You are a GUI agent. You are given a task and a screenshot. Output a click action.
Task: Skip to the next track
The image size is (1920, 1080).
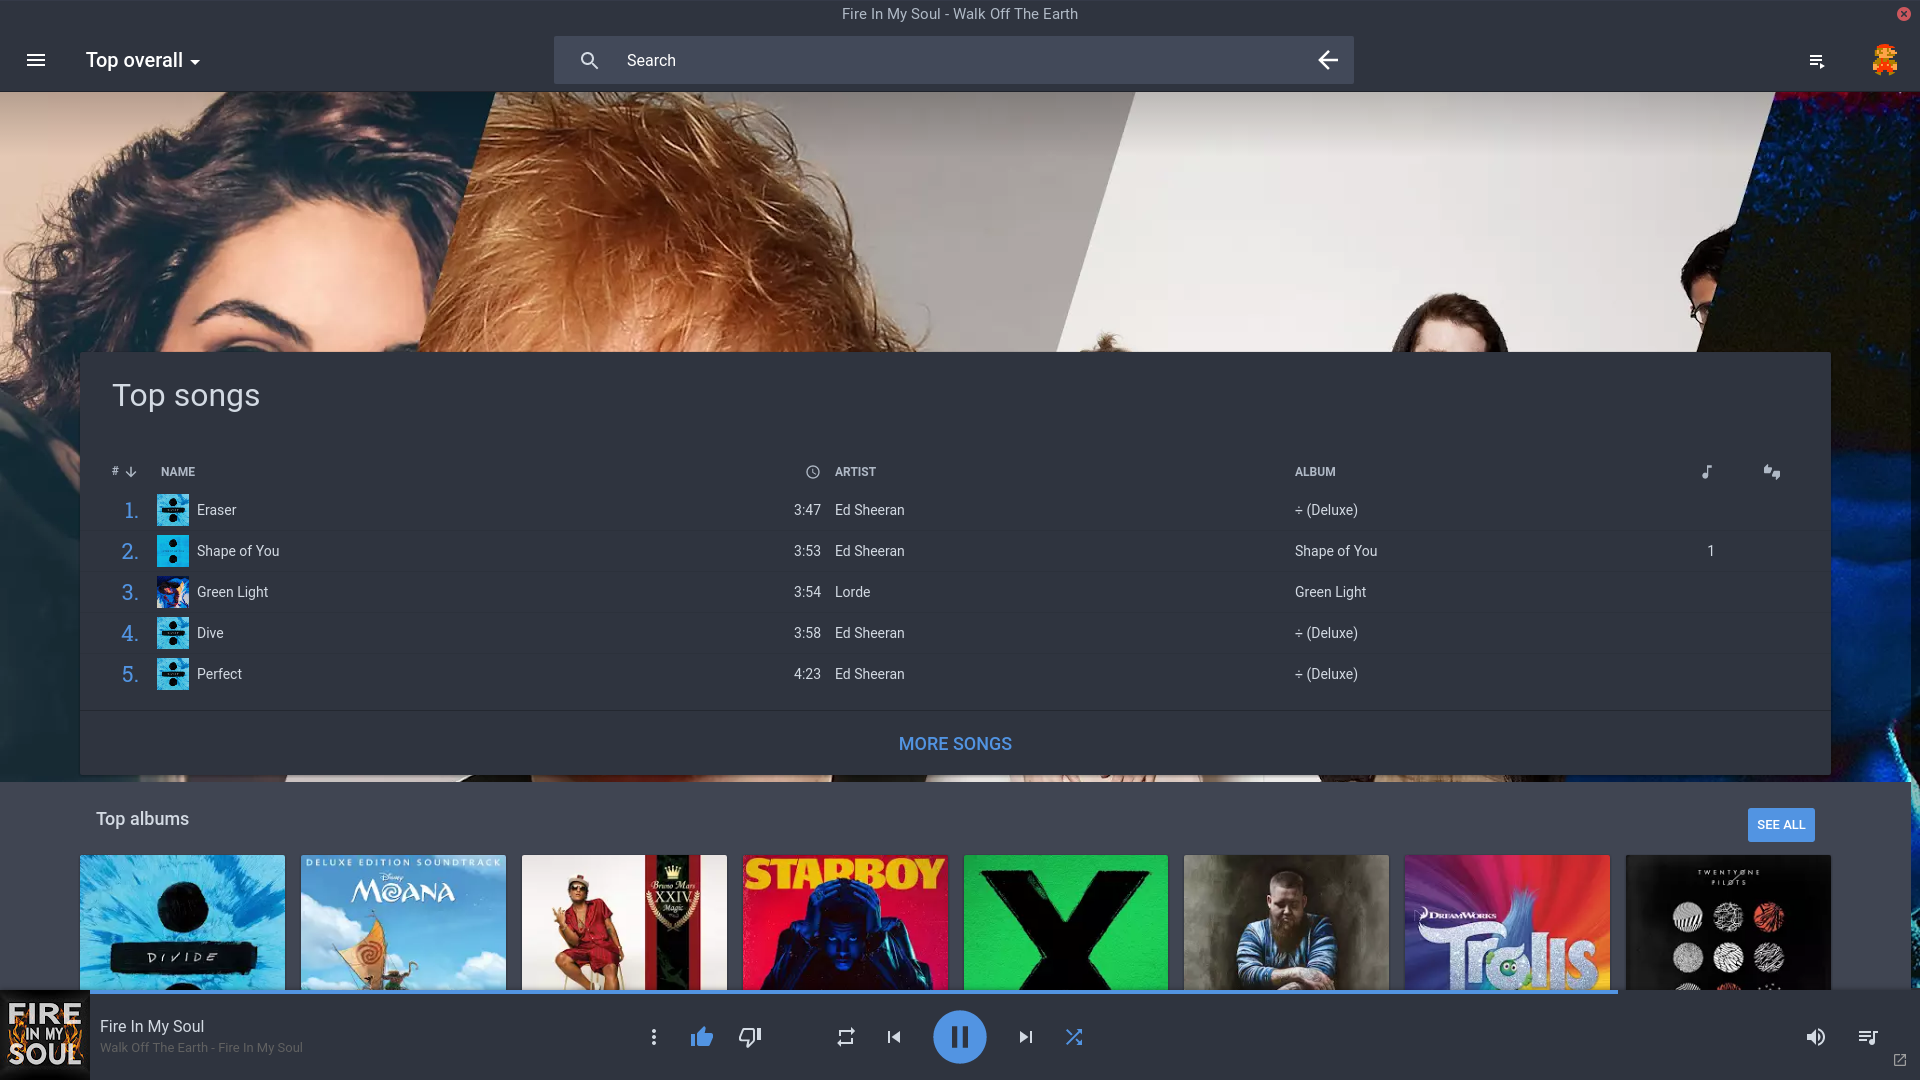1025,1037
